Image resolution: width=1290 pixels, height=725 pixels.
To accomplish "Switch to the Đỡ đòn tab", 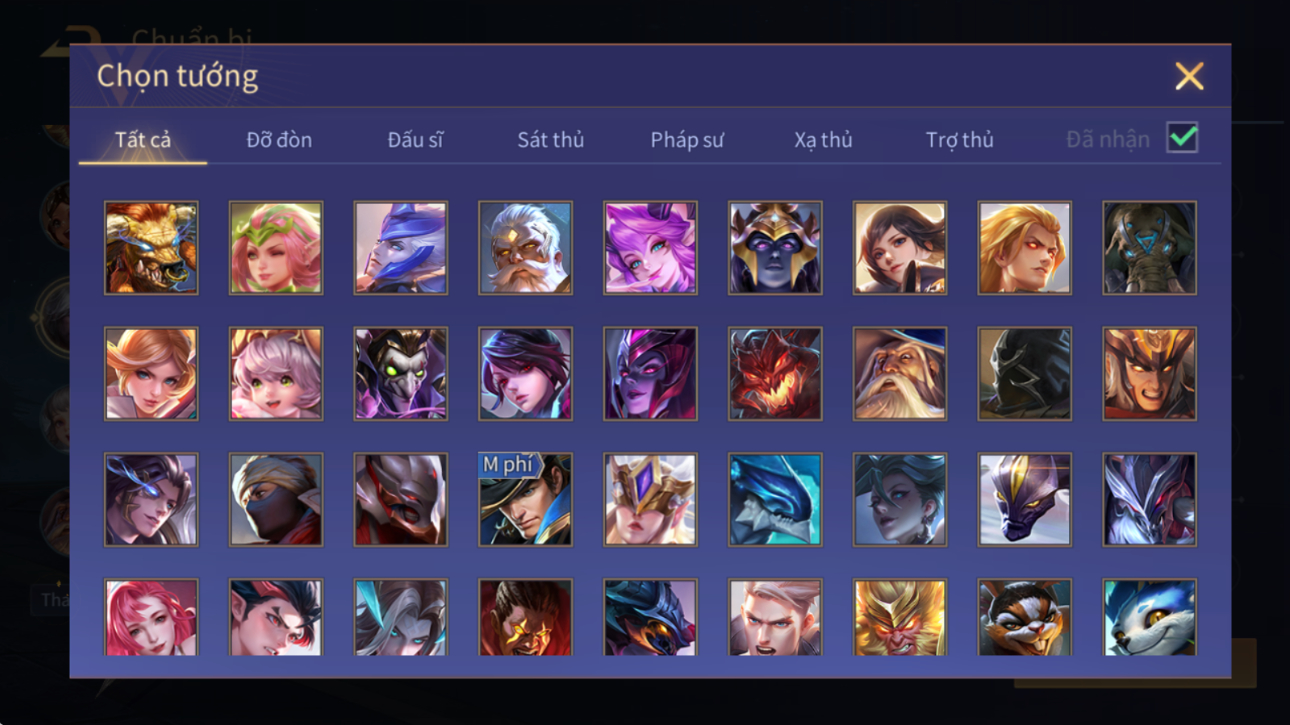I will point(279,140).
